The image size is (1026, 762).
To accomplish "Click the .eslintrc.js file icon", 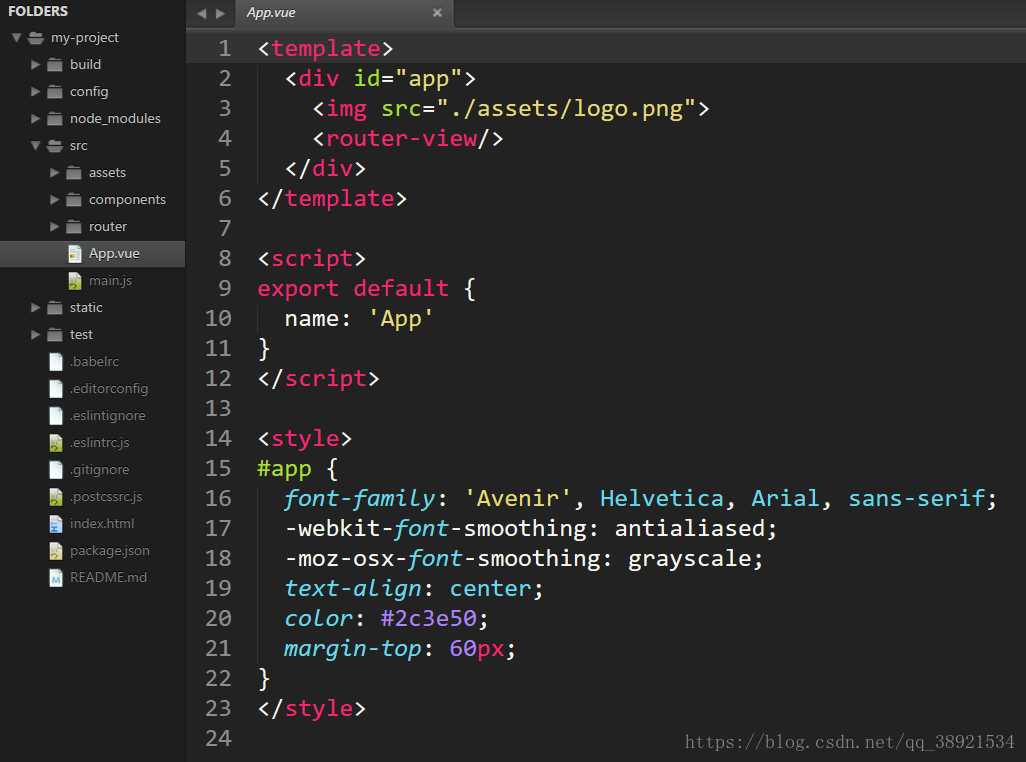I will click(56, 443).
